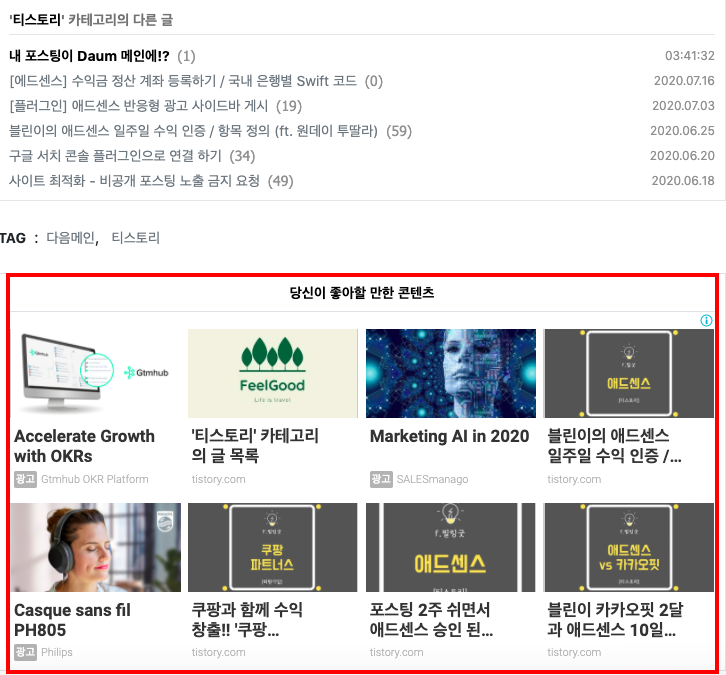
Task: Open 'Casque sans fil PH805' title
Action: tap(72, 620)
